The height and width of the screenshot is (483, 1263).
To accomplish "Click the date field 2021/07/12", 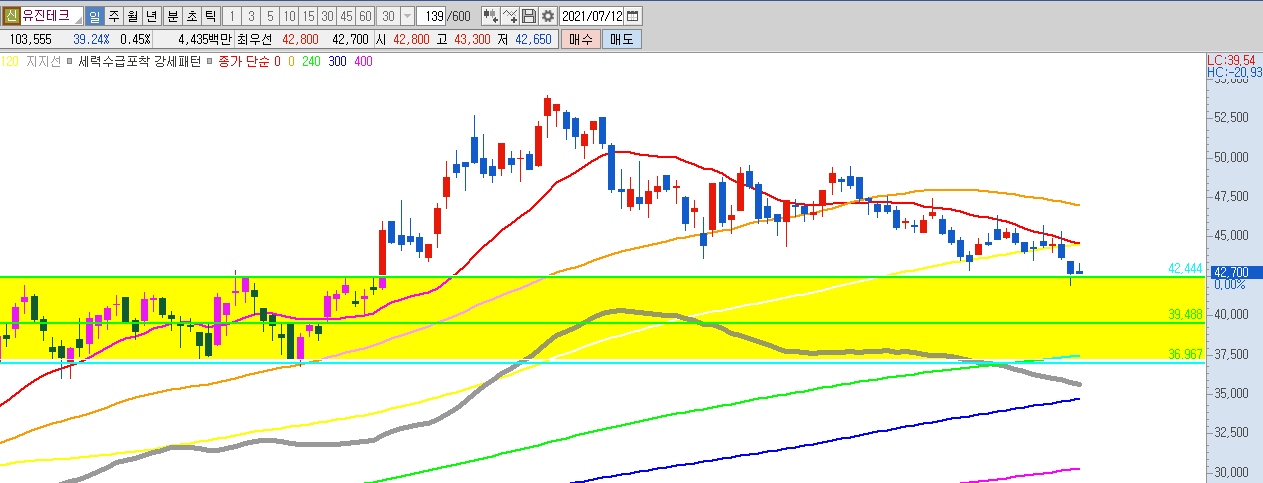I will [591, 16].
